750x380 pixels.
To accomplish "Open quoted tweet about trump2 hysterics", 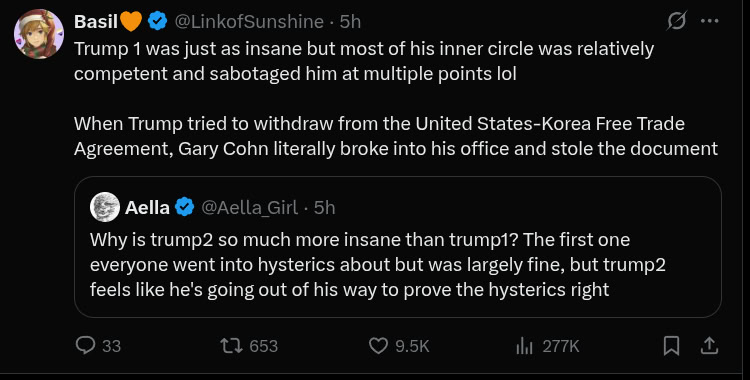I will point(397,247).
